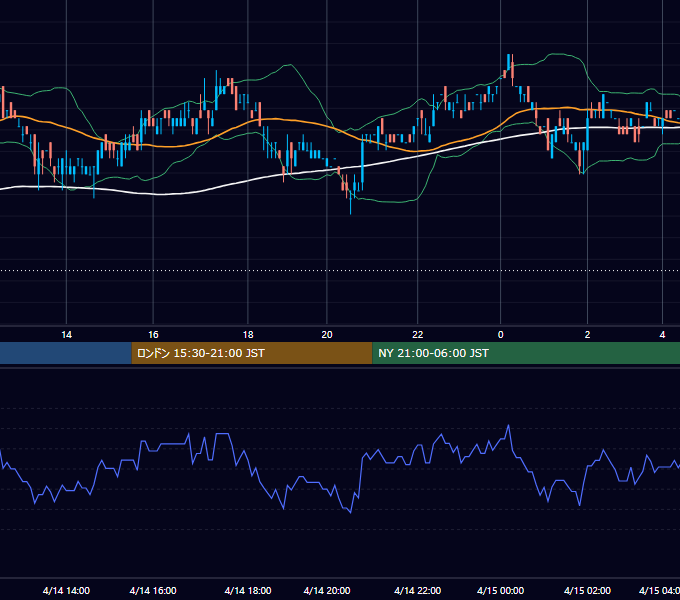This screenshot has width=680, height=600.
Task: Click the '22' hour label on upper axis
Action: coord(417,335)
